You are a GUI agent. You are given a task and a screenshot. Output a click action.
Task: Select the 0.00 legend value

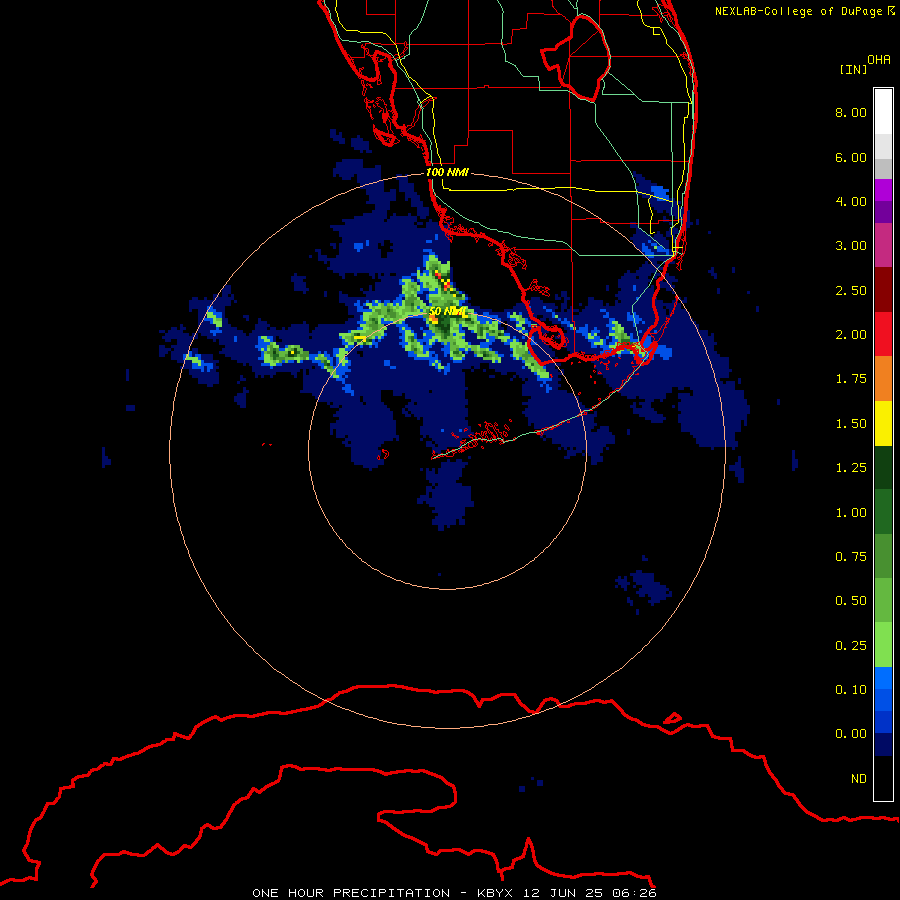click(851, 734)
